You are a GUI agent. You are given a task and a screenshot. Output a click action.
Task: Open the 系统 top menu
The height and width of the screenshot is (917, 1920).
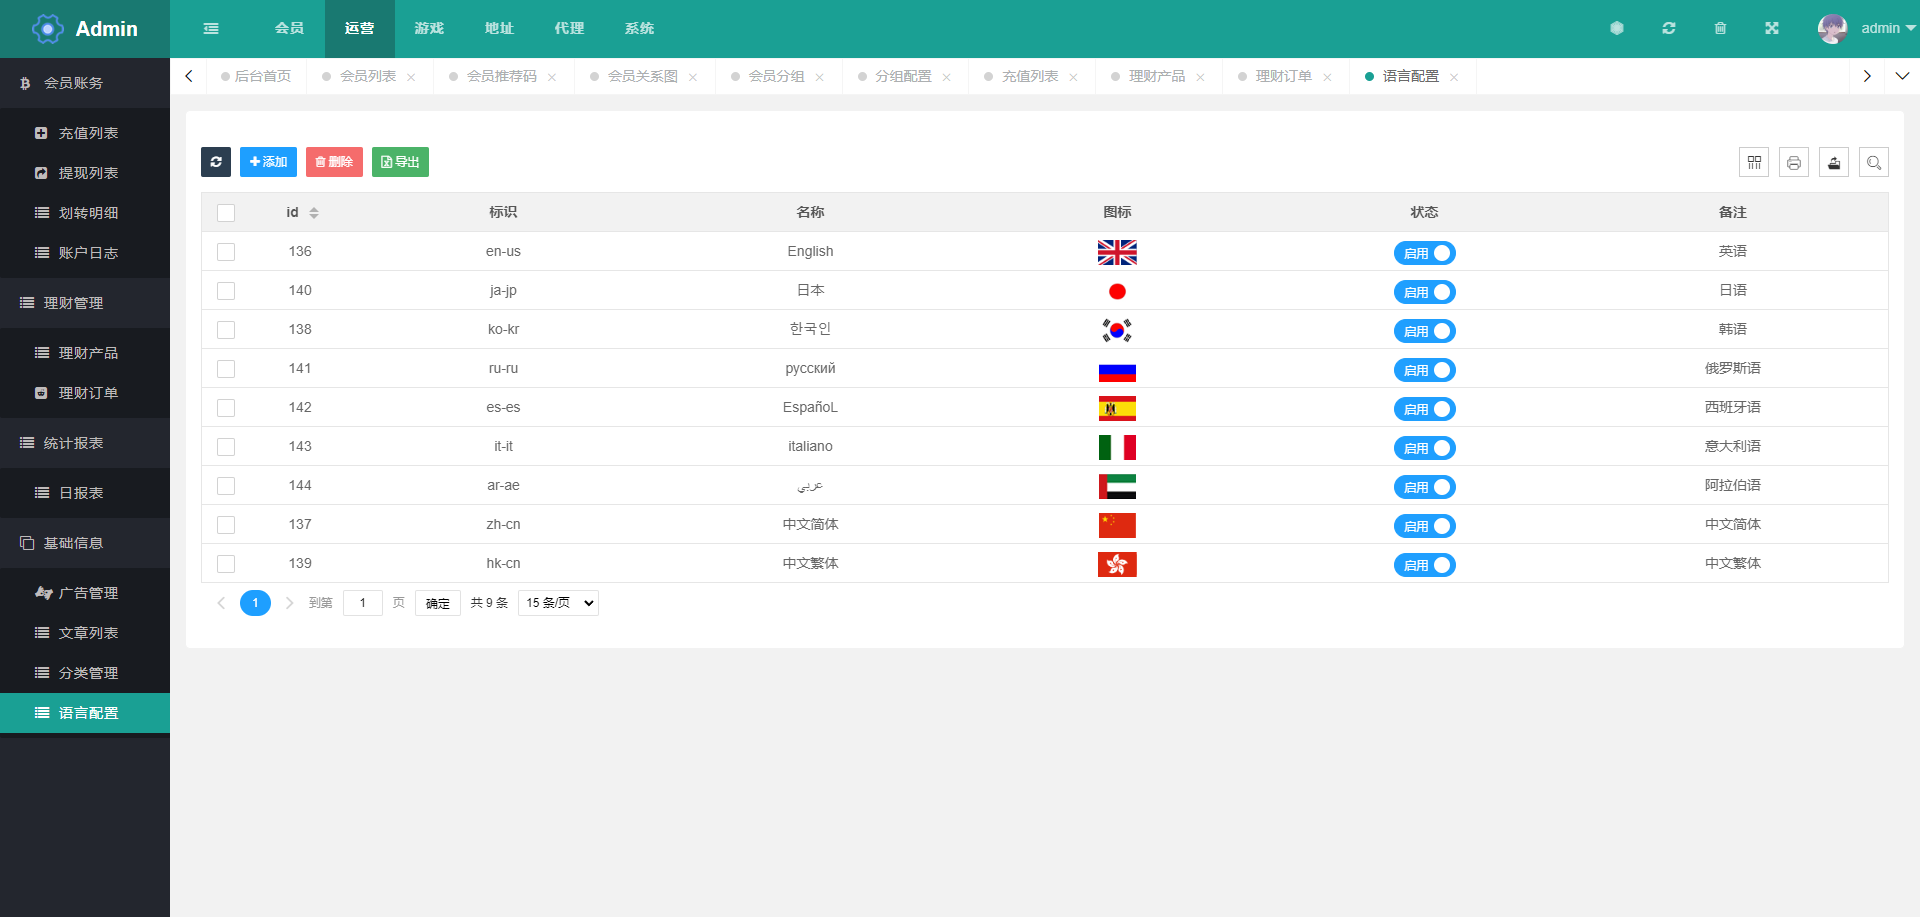click(x=639, y=28)
